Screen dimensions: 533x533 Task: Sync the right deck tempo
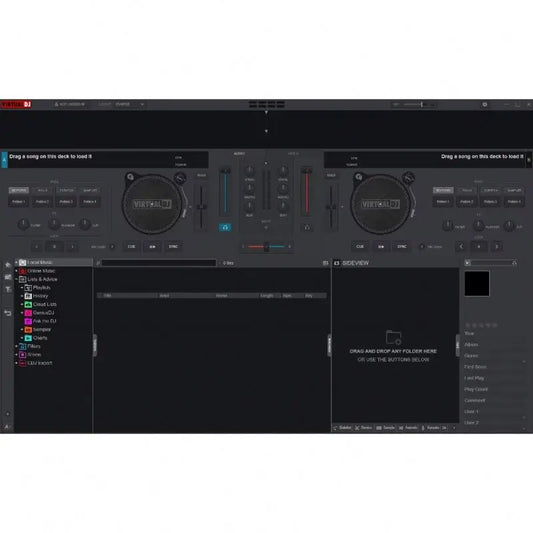(402, 246)
